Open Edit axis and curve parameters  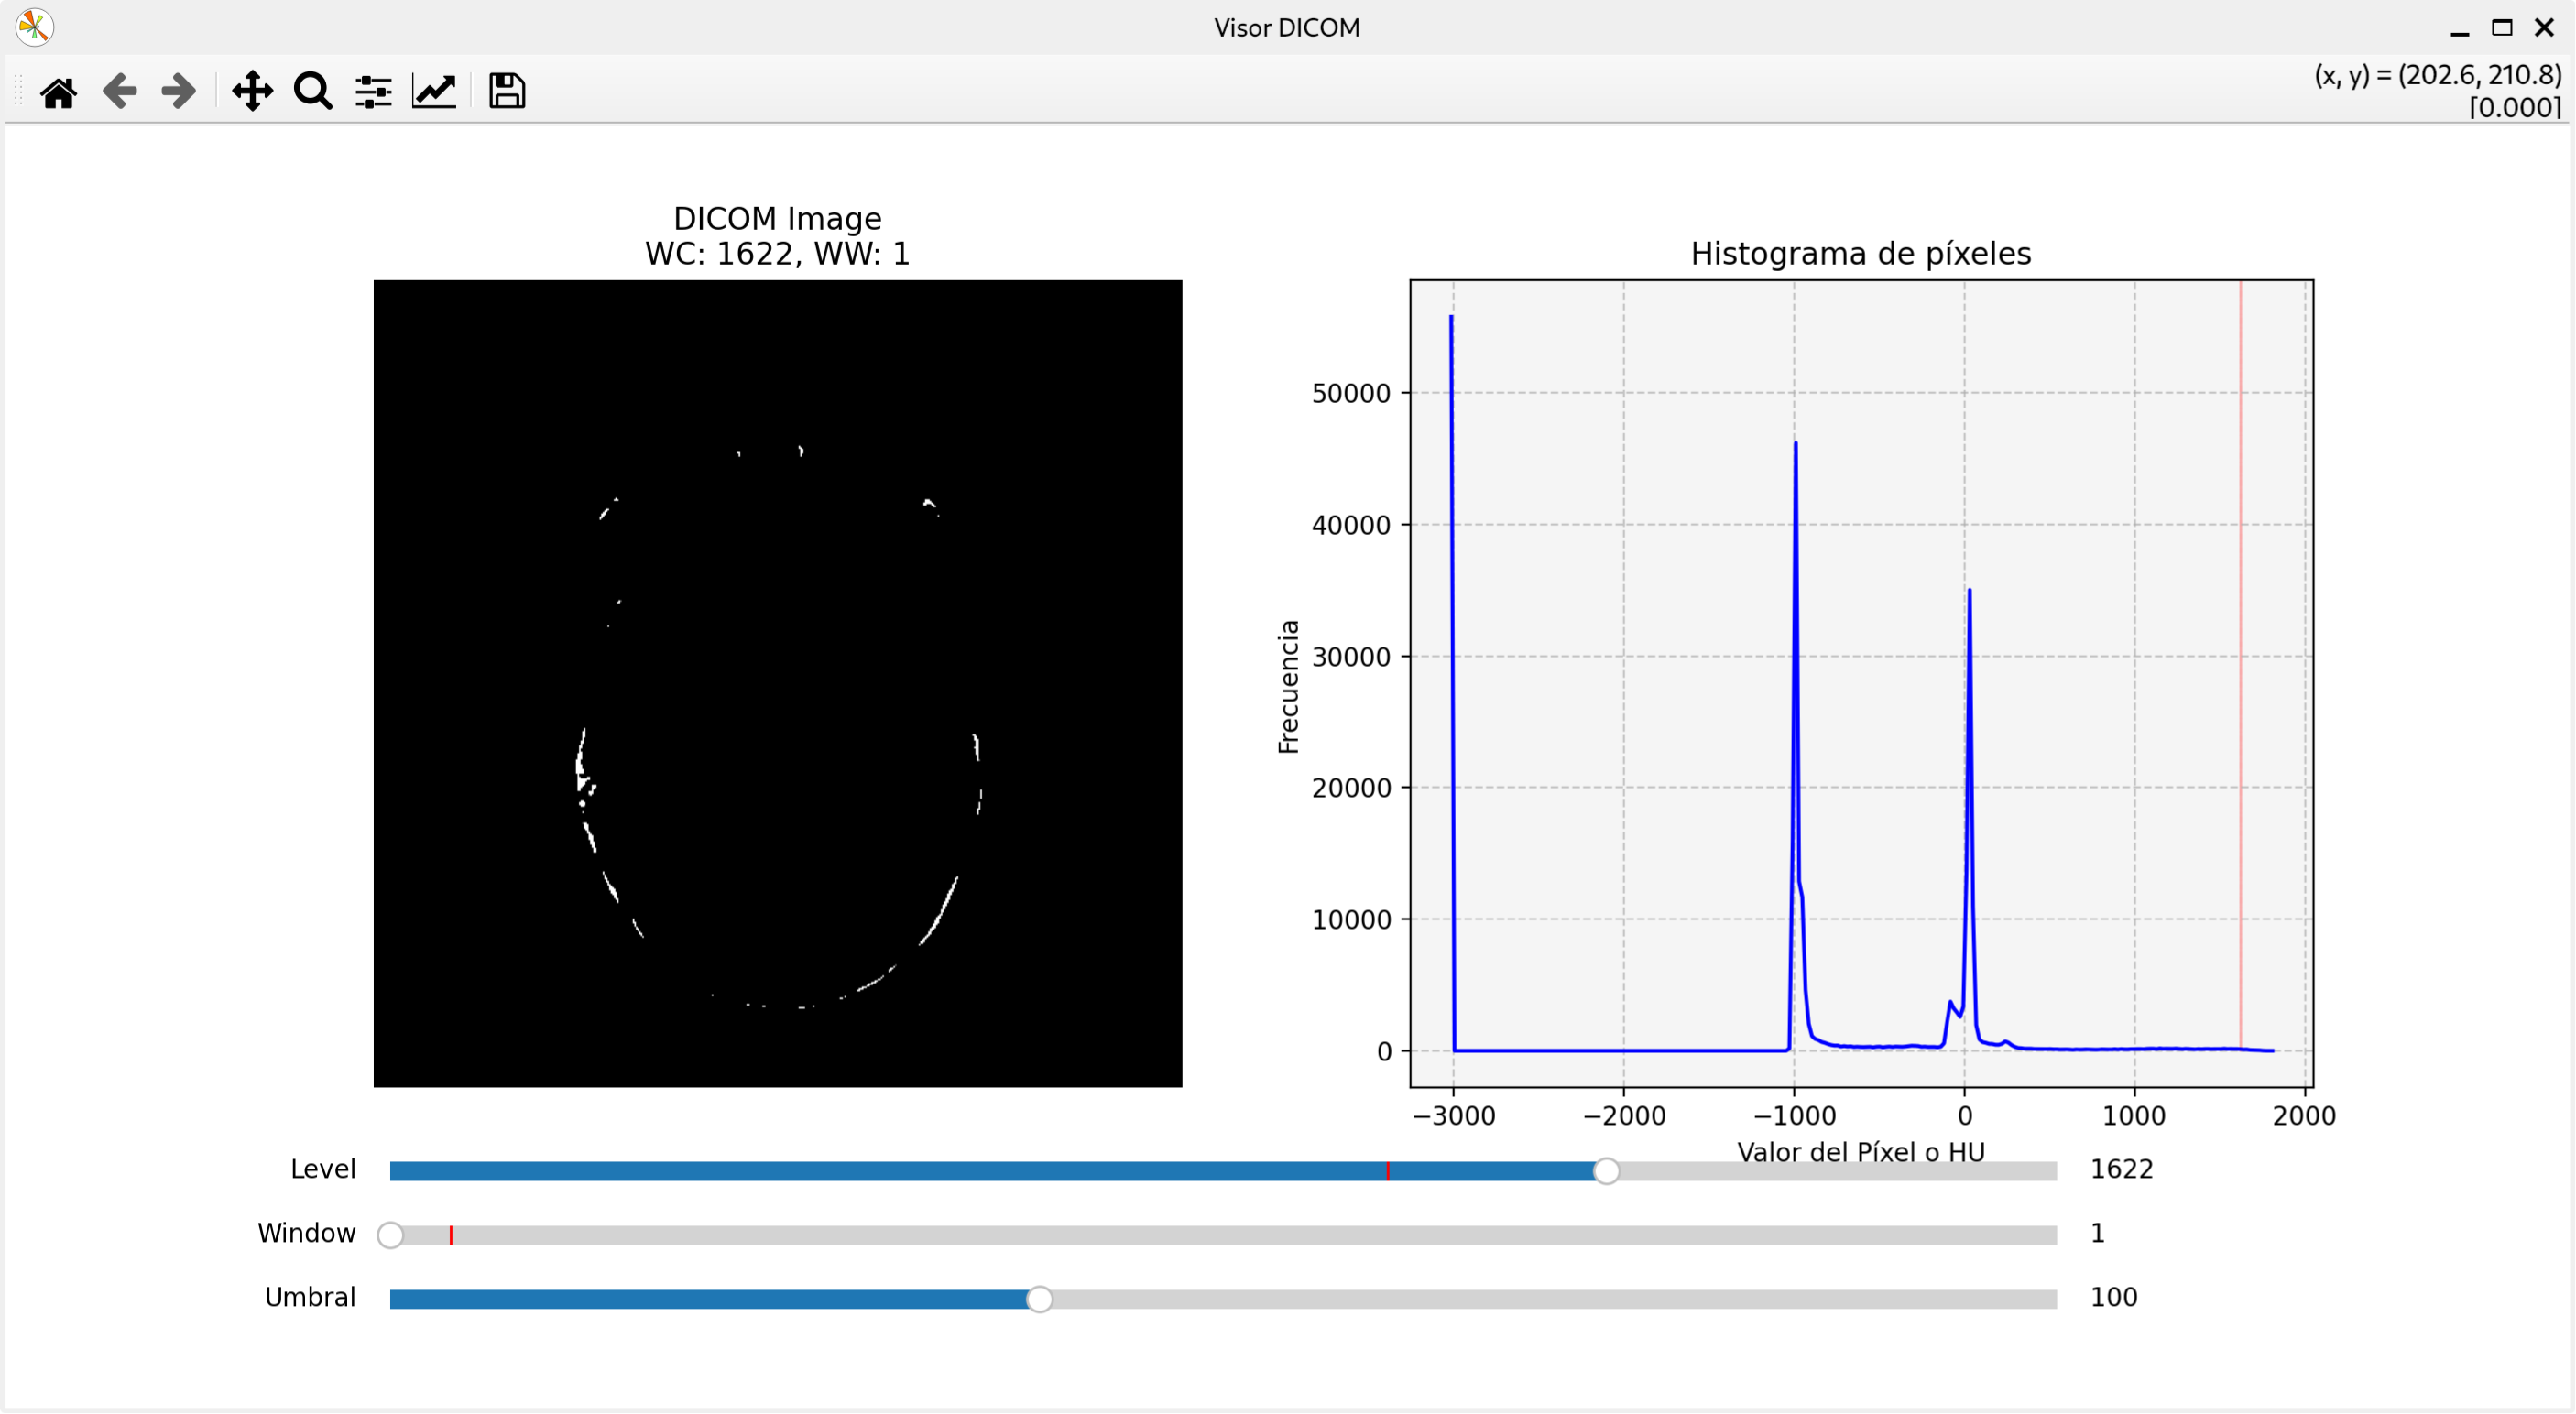point(434,92)
